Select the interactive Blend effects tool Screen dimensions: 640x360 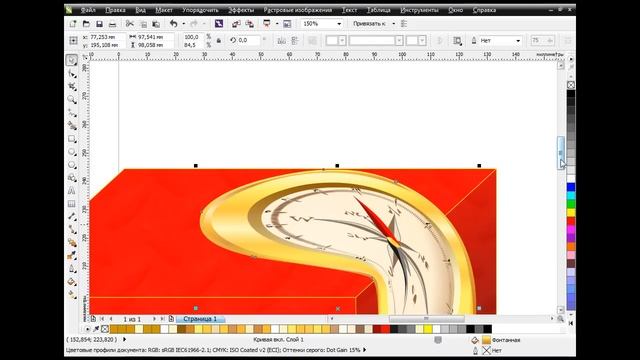point(72,242)
